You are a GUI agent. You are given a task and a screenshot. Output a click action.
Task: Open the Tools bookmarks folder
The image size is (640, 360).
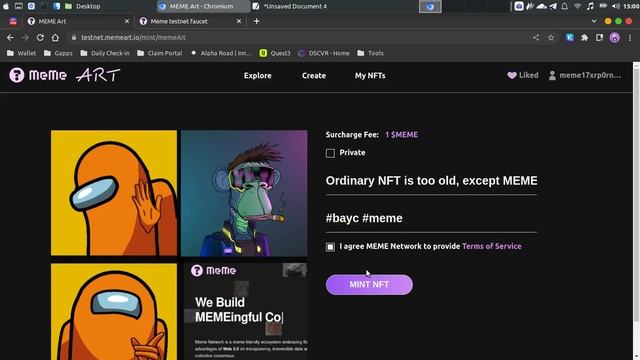coord(371,53)
